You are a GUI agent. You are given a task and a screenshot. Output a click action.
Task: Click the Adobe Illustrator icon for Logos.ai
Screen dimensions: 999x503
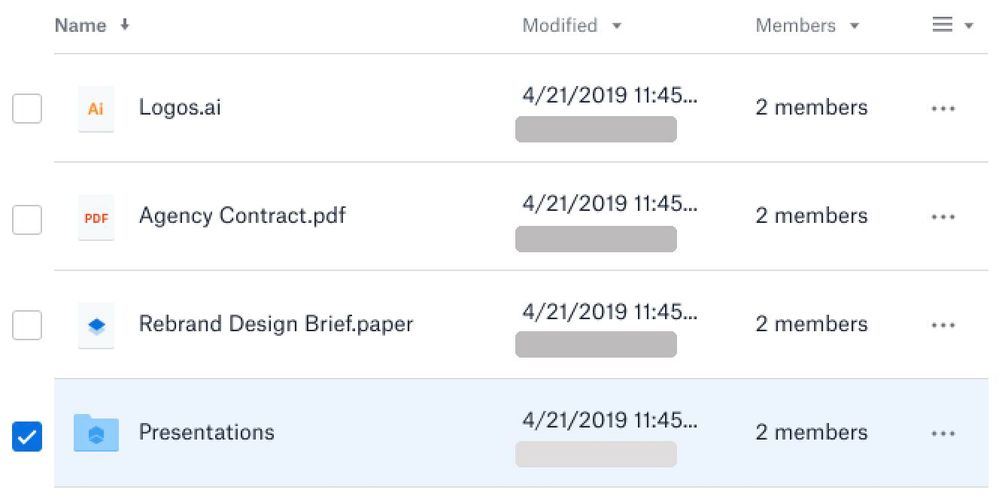(96, 108)
